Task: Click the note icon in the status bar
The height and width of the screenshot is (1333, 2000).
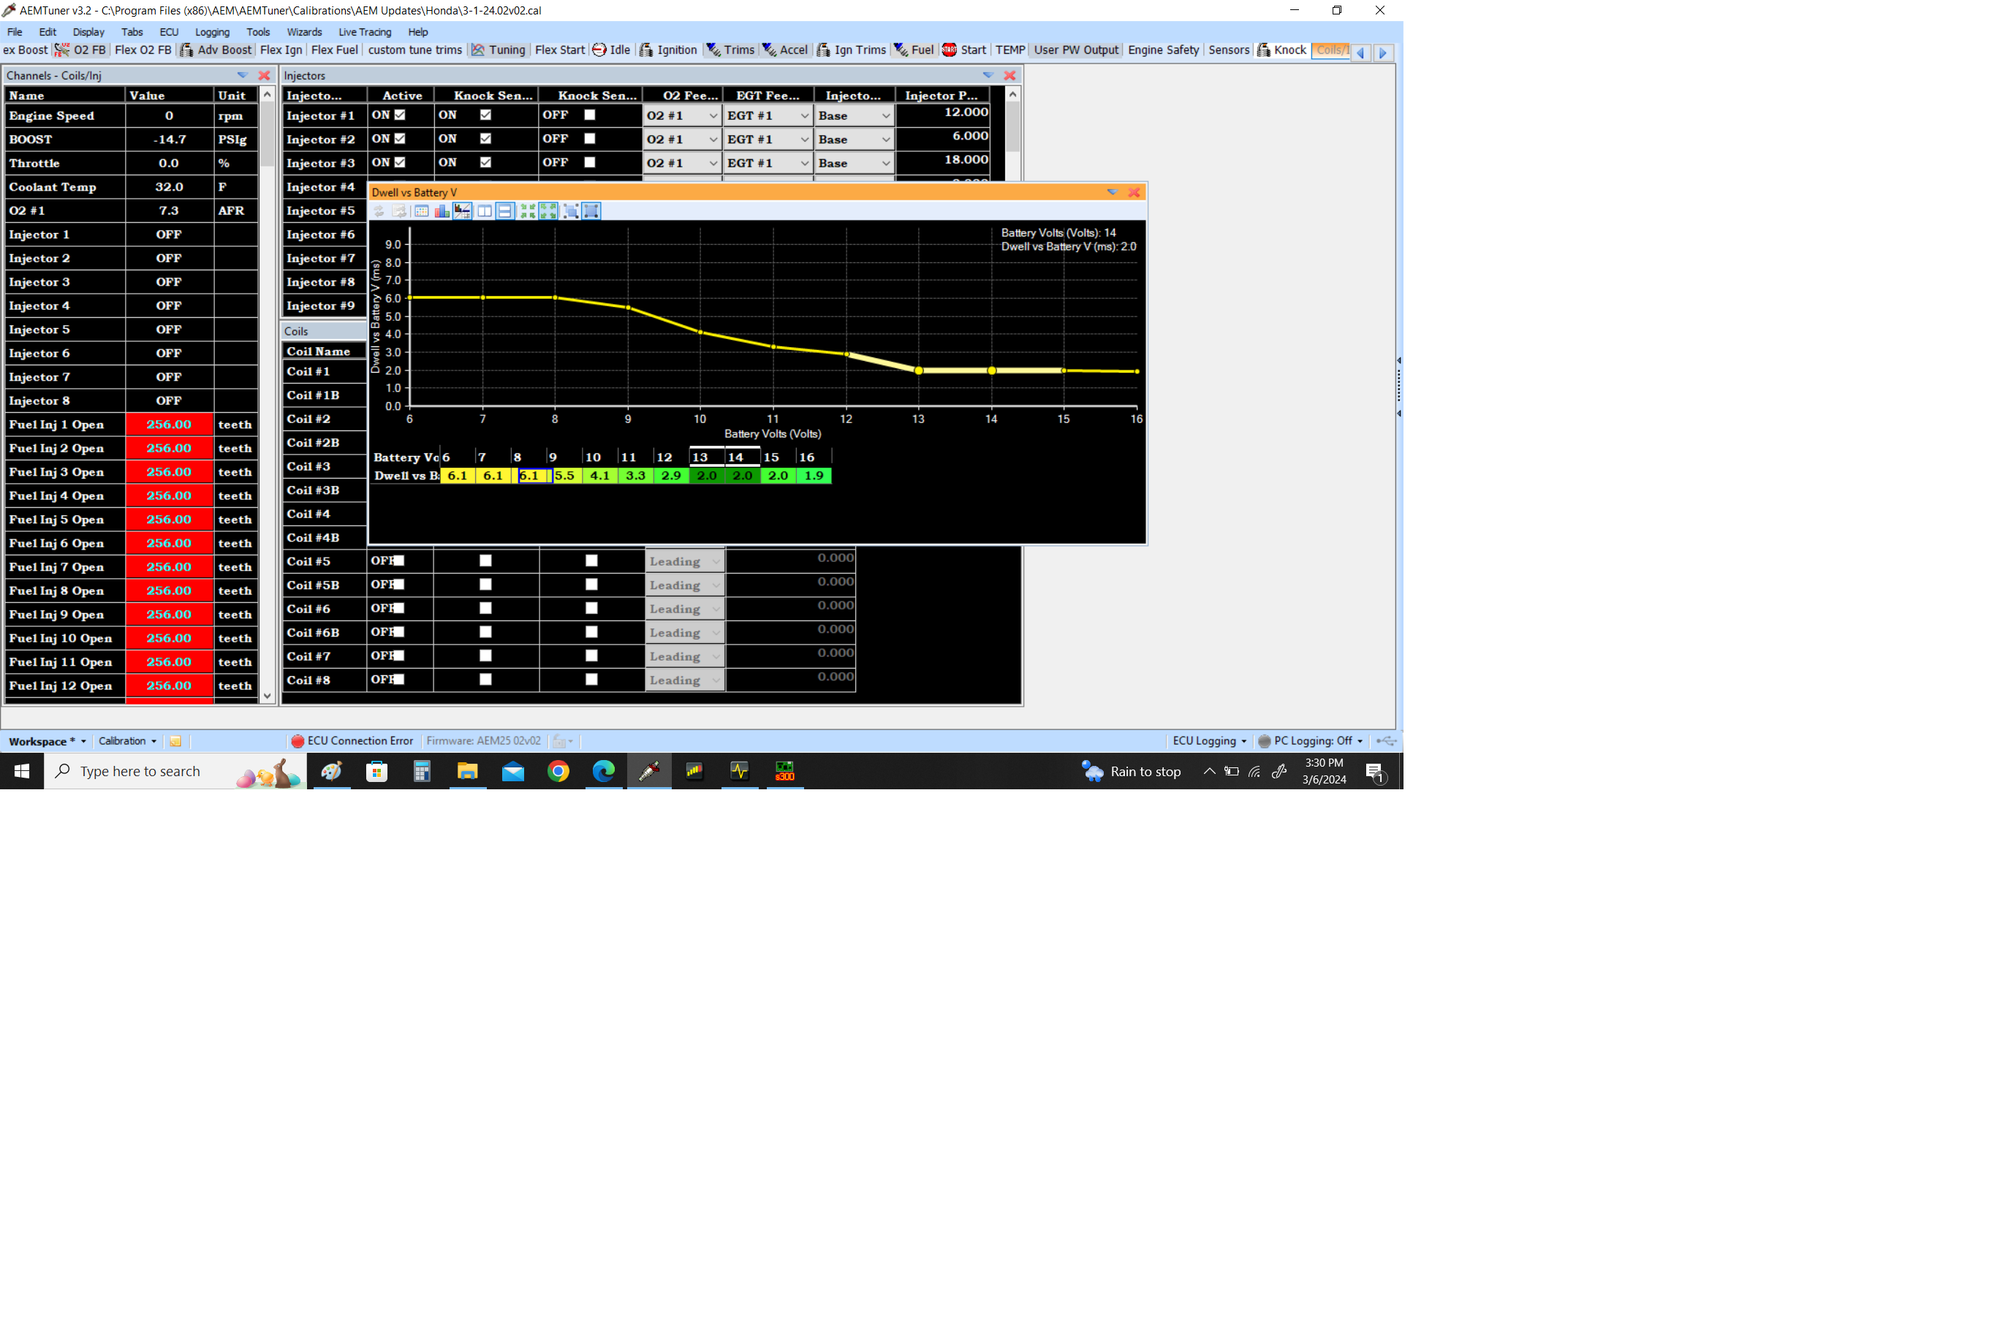Action: [x=176, y=741]
